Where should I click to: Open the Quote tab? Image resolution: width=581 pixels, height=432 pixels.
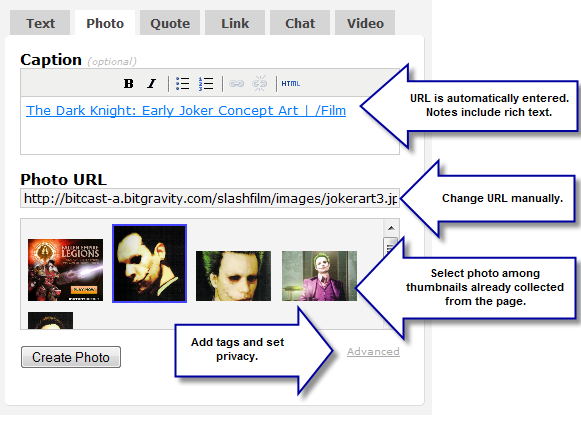[x=170, y=23]
